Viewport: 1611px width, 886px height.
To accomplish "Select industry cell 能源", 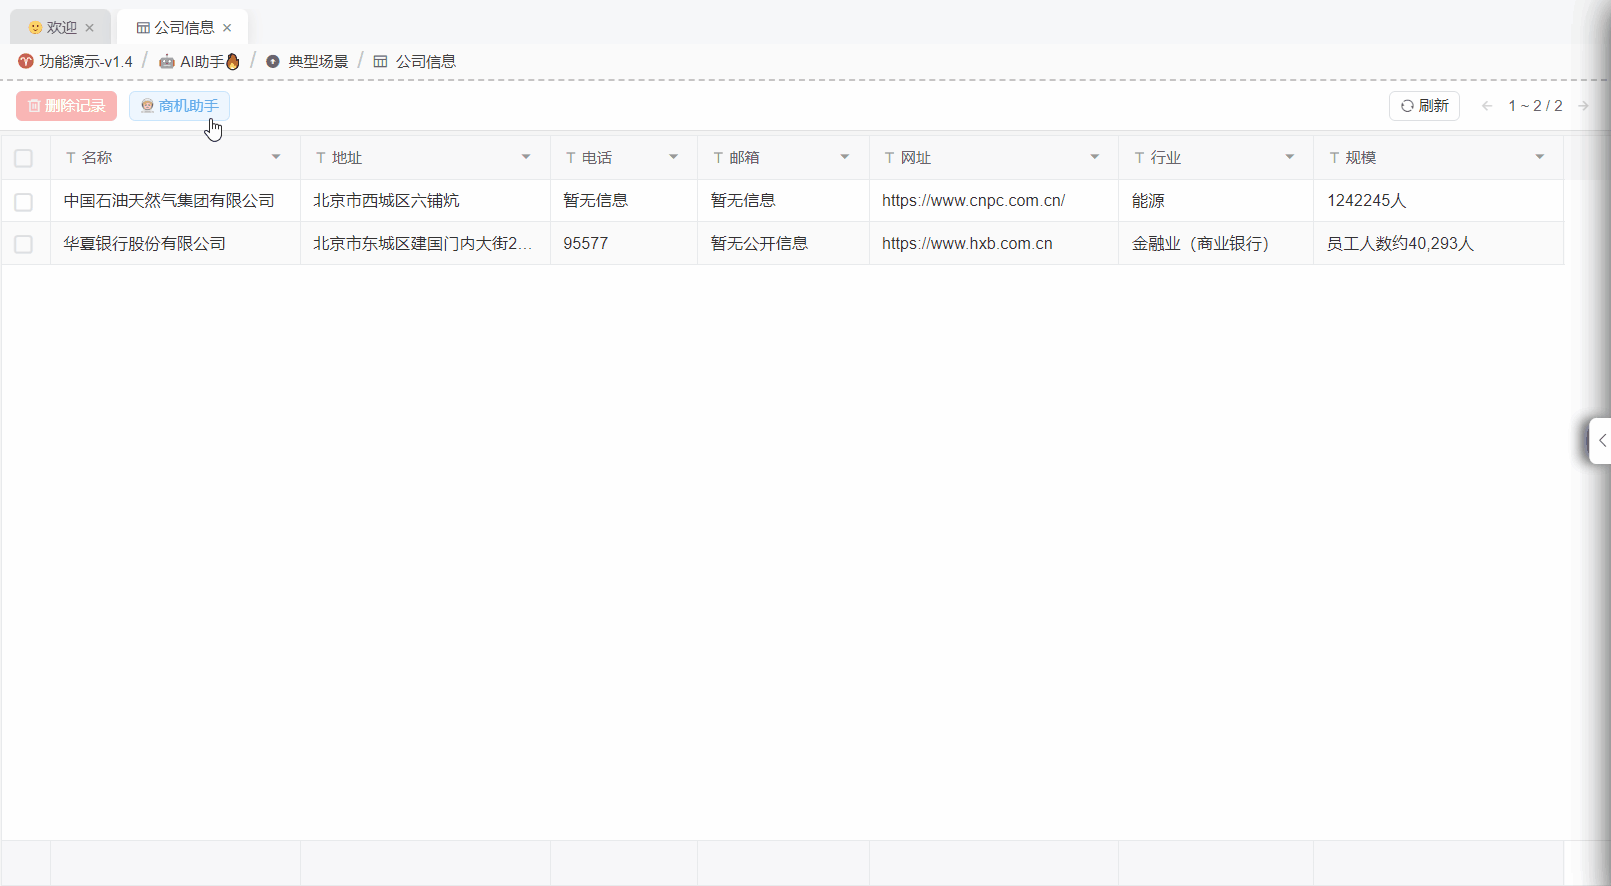I will [1216, 201].
